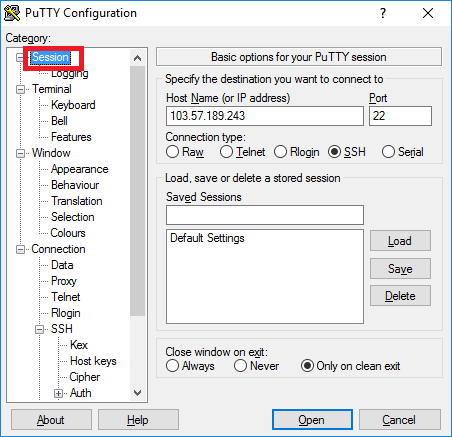Click the Delete session button
Image resolution: width=452 pixels, height=437 pixels.
400,296
